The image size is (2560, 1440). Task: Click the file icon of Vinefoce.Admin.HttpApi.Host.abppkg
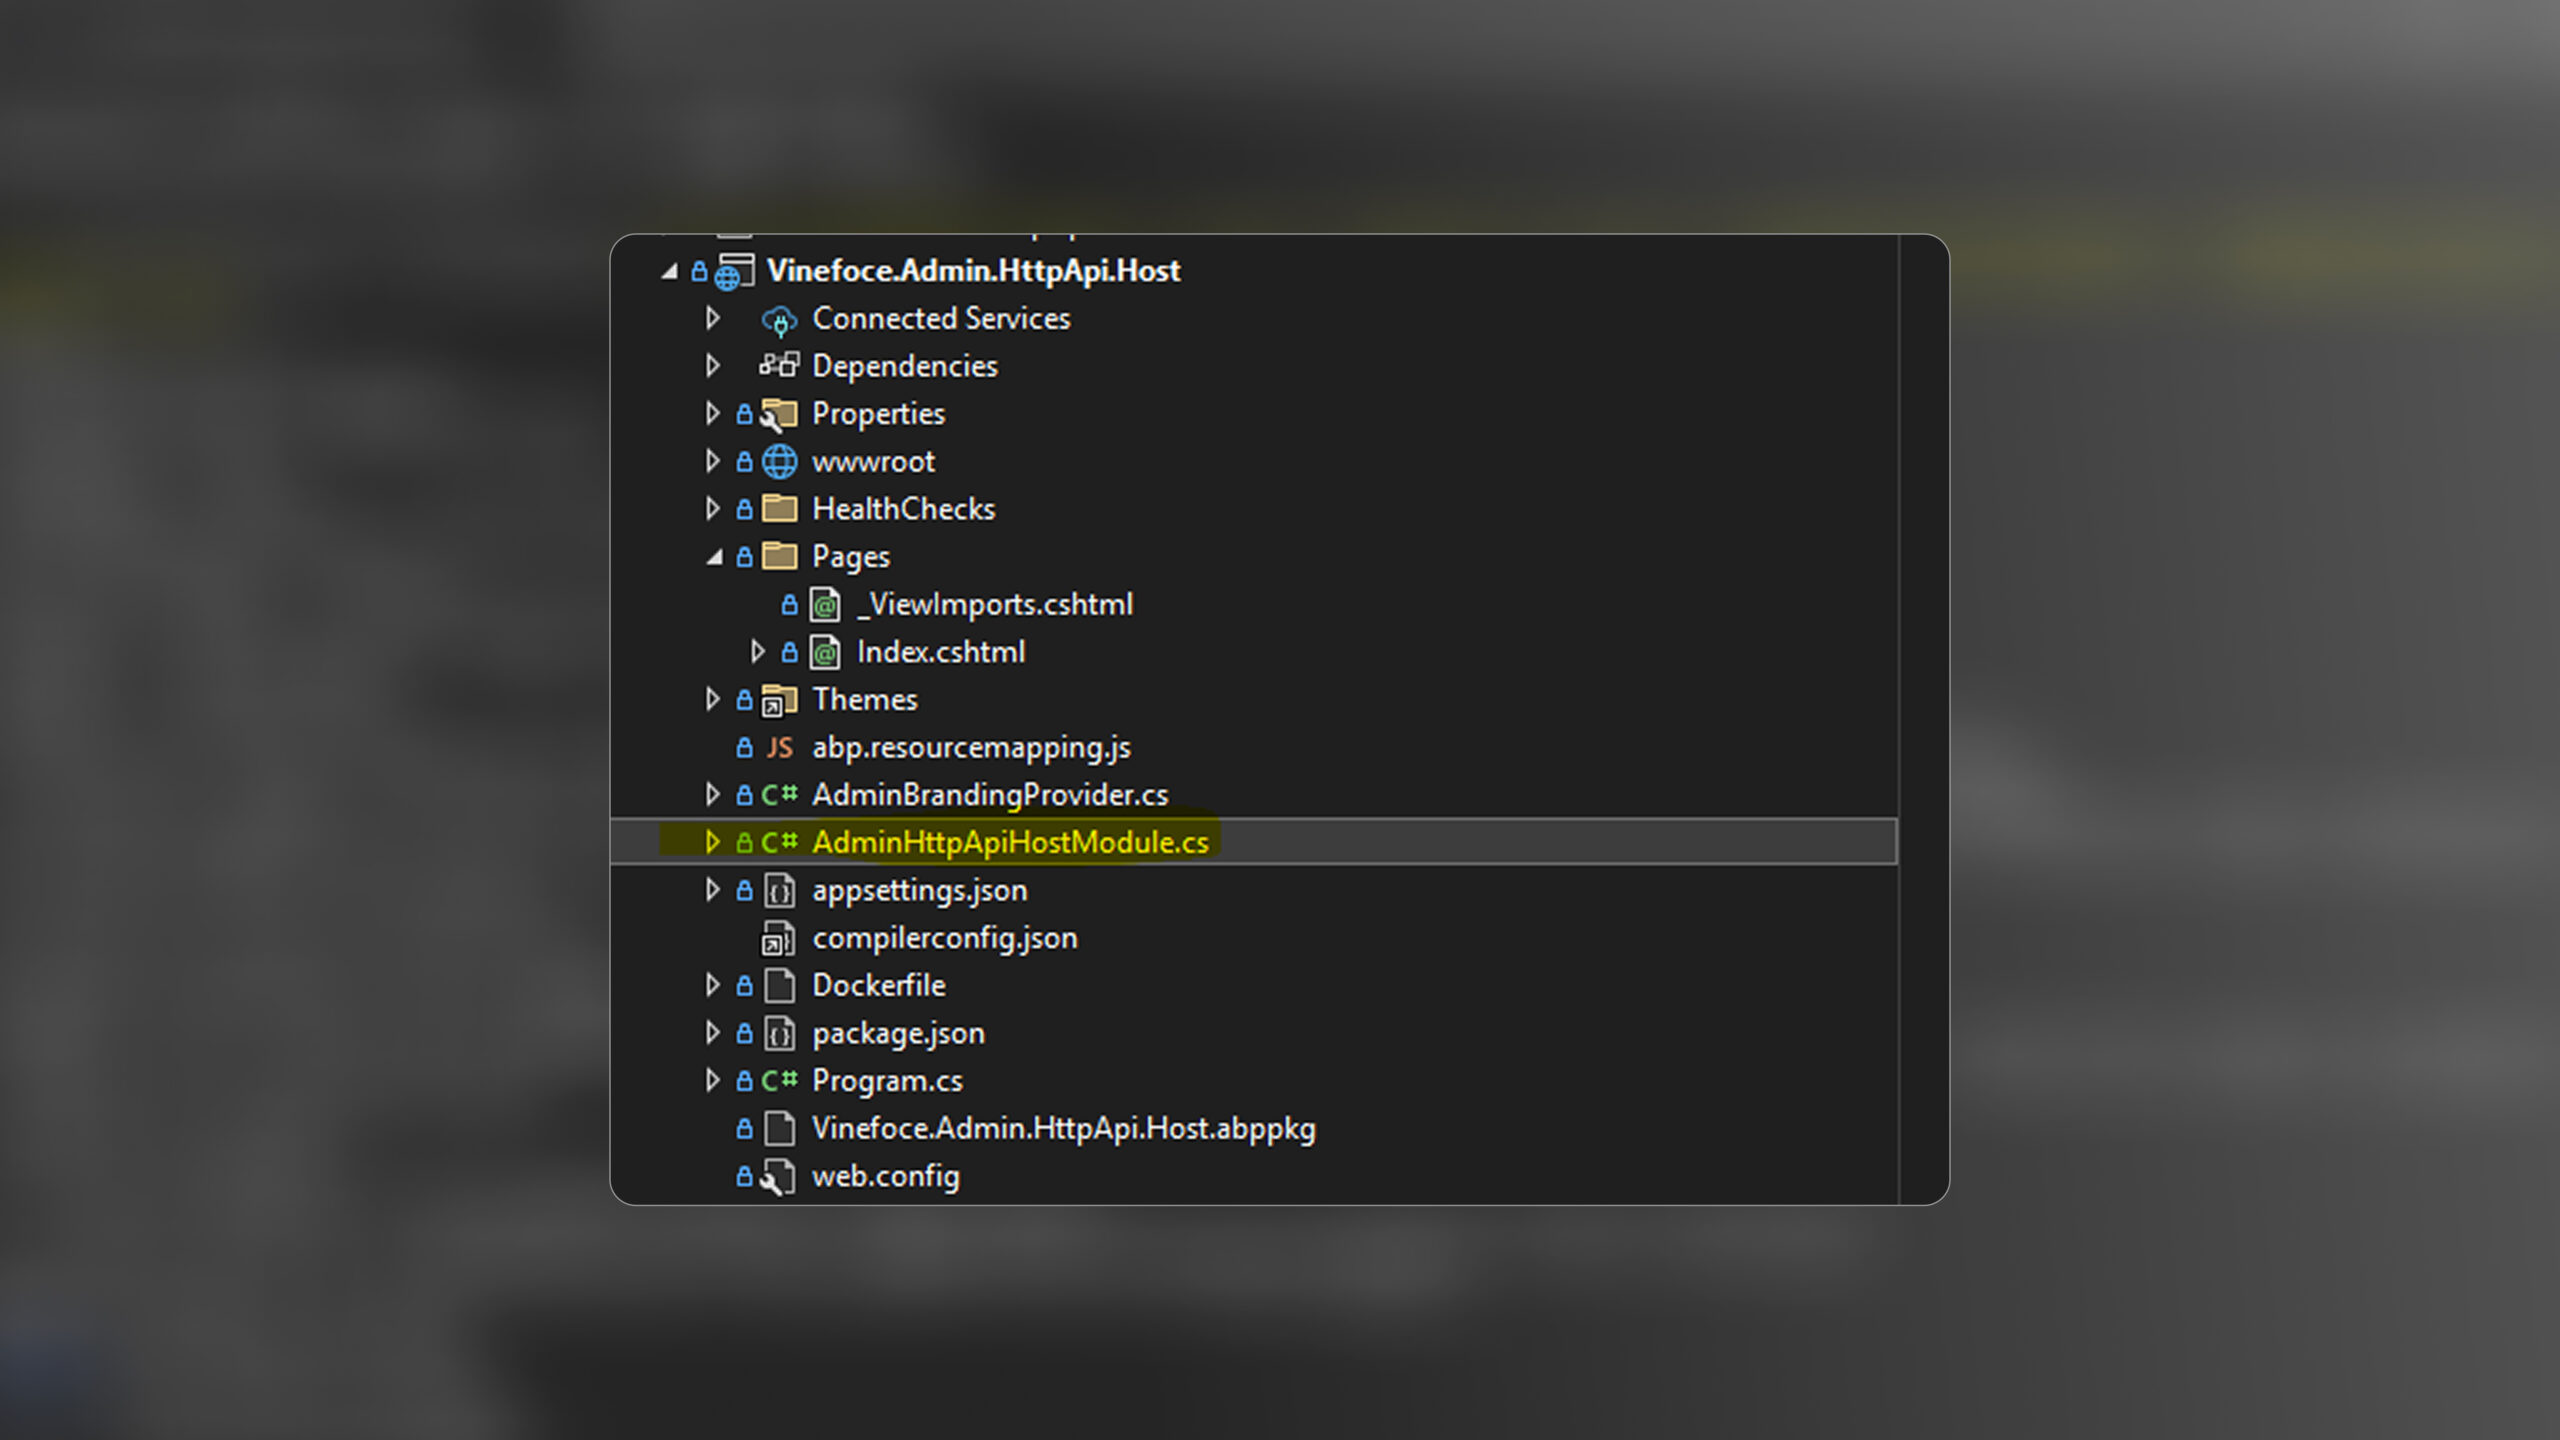pos(780,1129)
